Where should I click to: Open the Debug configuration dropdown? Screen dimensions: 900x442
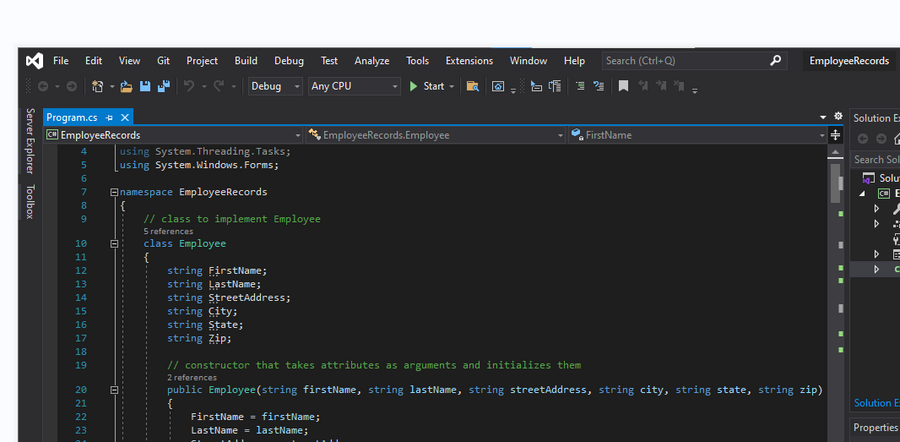(x=275, y=86)
